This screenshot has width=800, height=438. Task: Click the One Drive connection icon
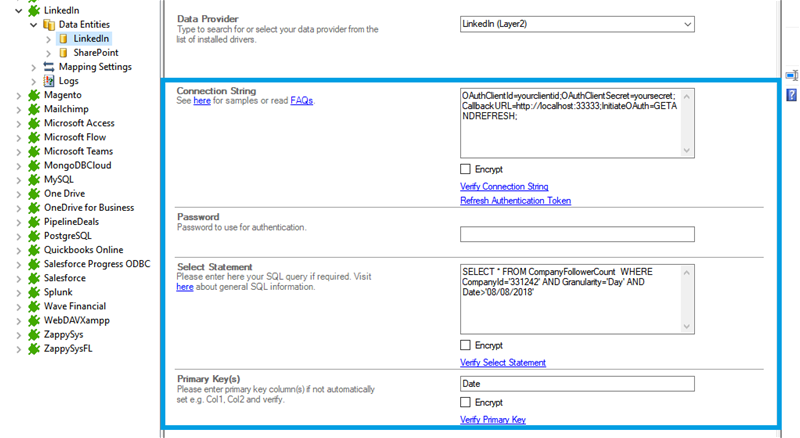pyautogui.click(x=34, y=193)
